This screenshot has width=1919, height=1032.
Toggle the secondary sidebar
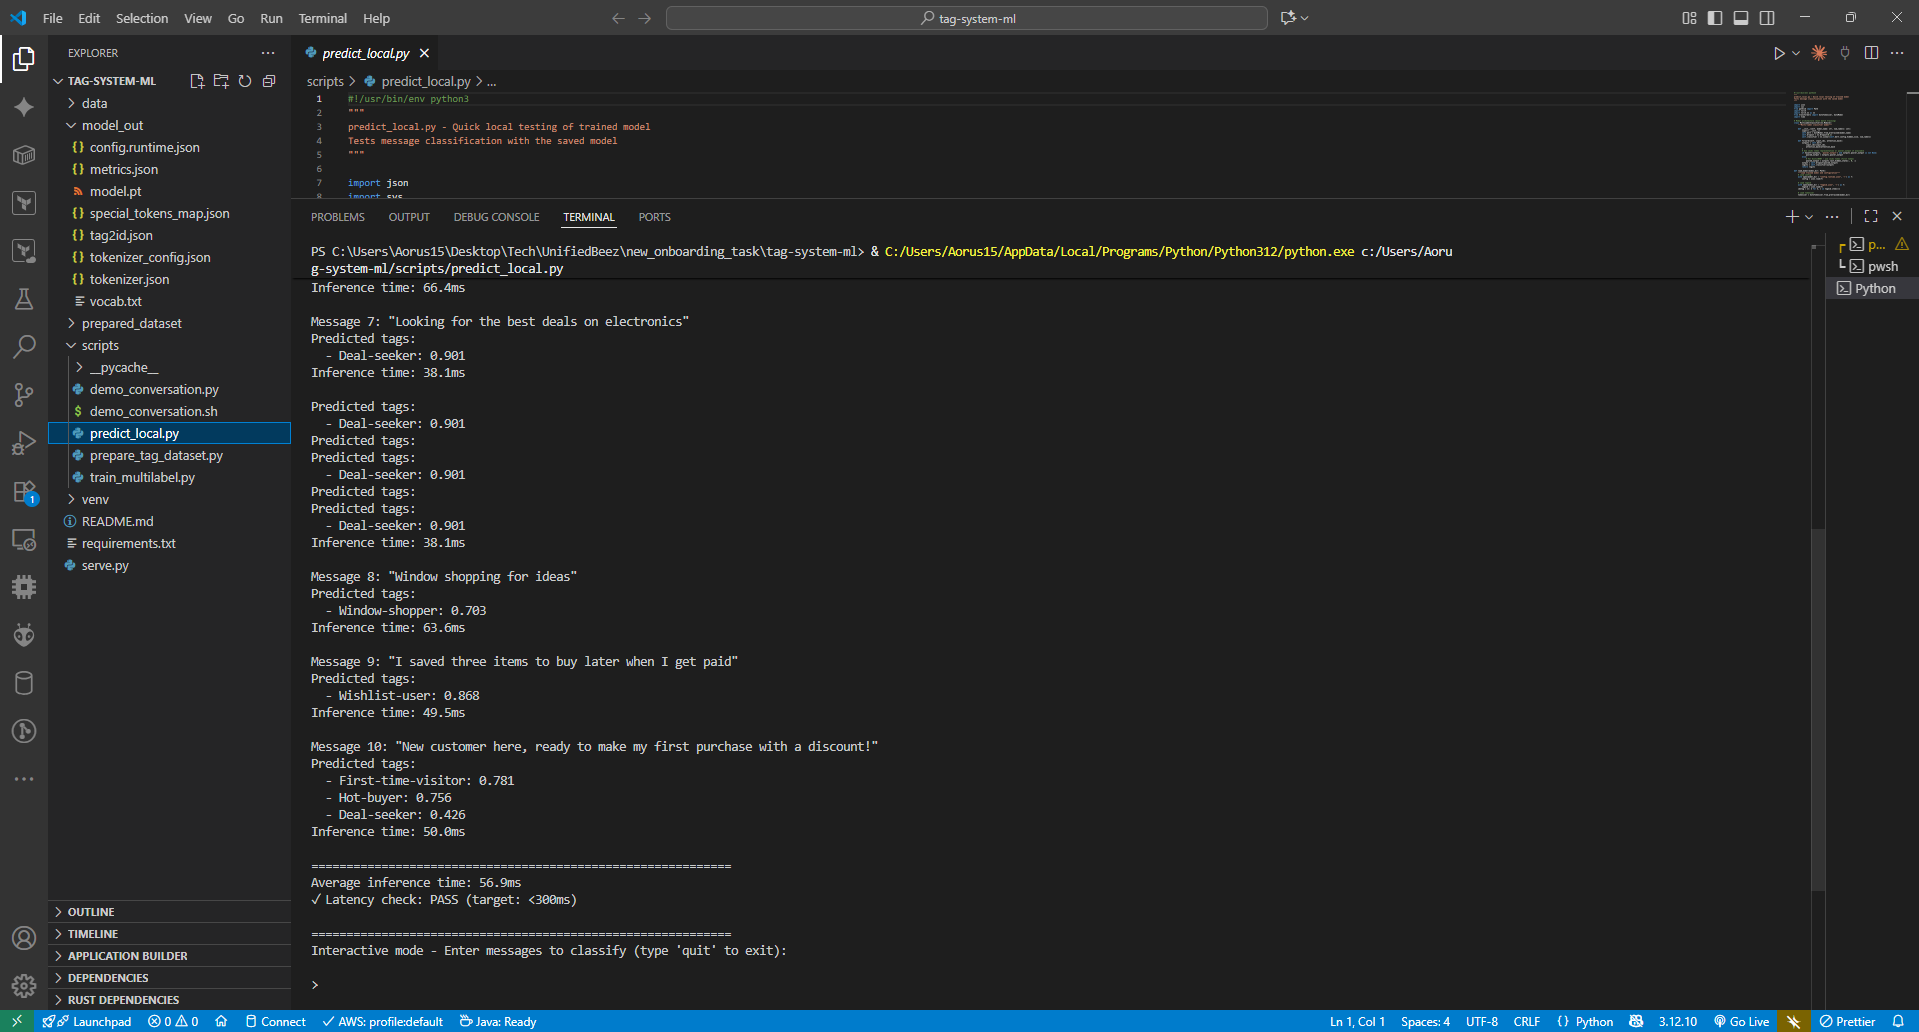coord(1768,17)
